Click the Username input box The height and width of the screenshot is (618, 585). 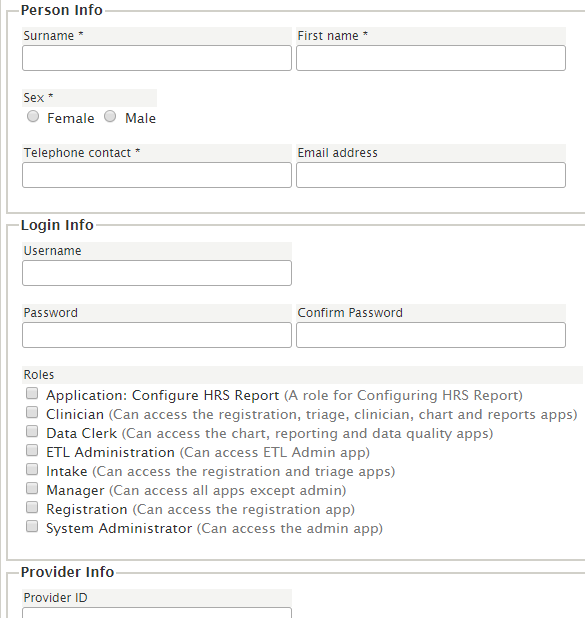coord(157,273)
